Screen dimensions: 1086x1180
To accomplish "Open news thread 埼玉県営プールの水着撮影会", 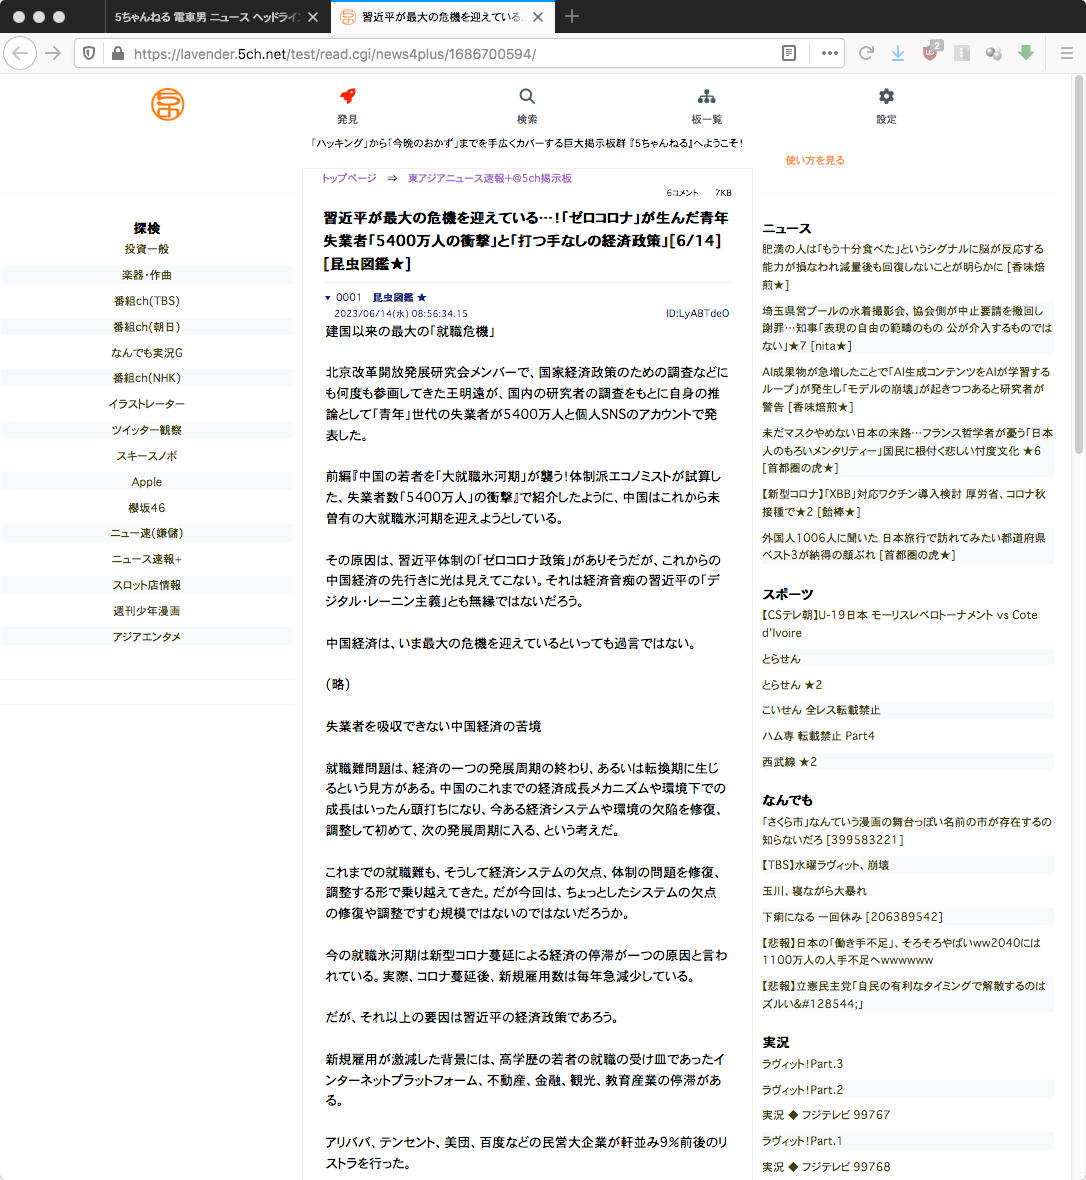I will (x=907, y=328).
